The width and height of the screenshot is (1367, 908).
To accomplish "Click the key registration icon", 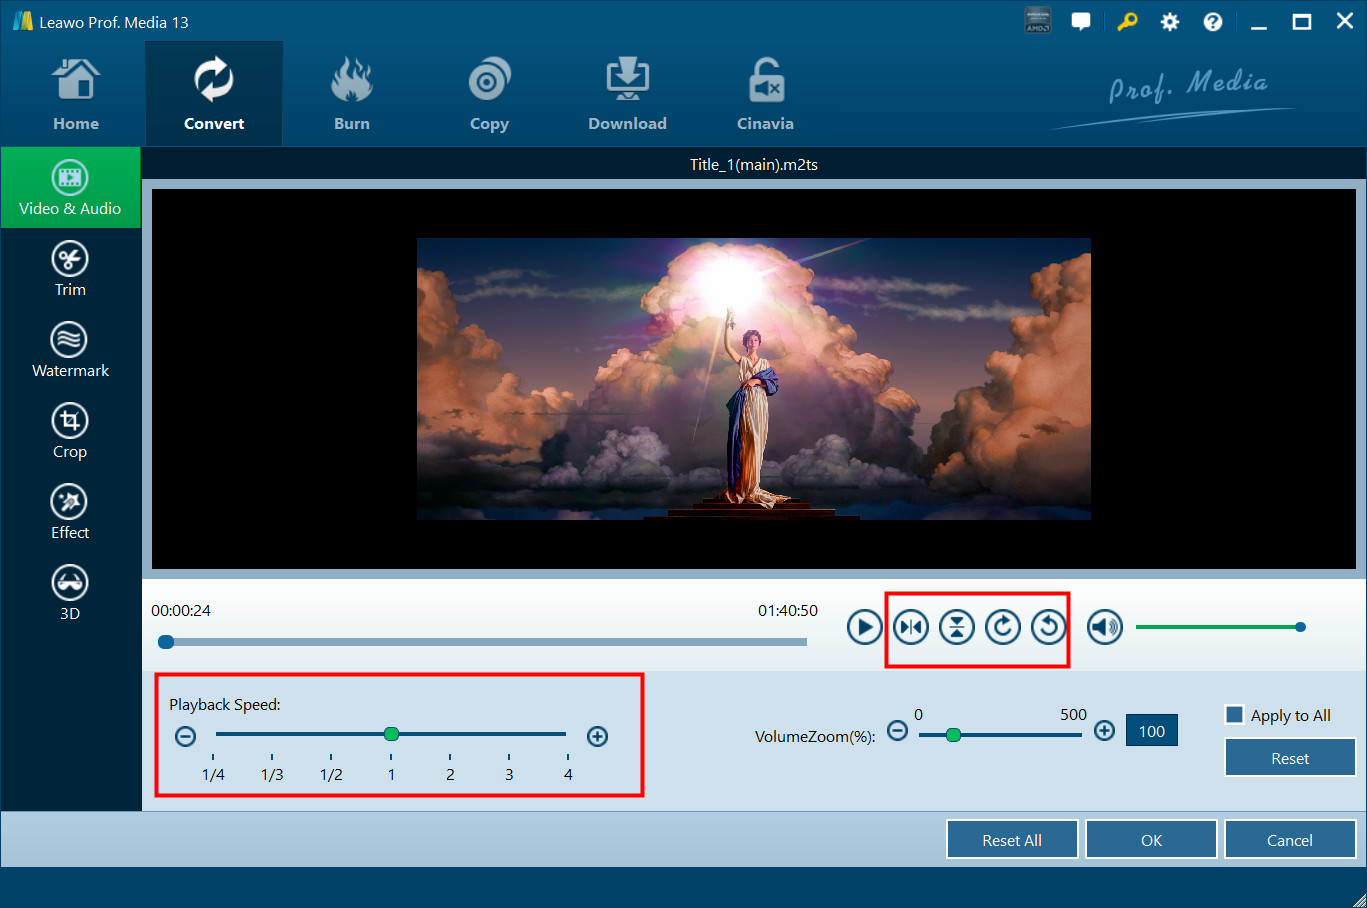I will (1127, 21).
